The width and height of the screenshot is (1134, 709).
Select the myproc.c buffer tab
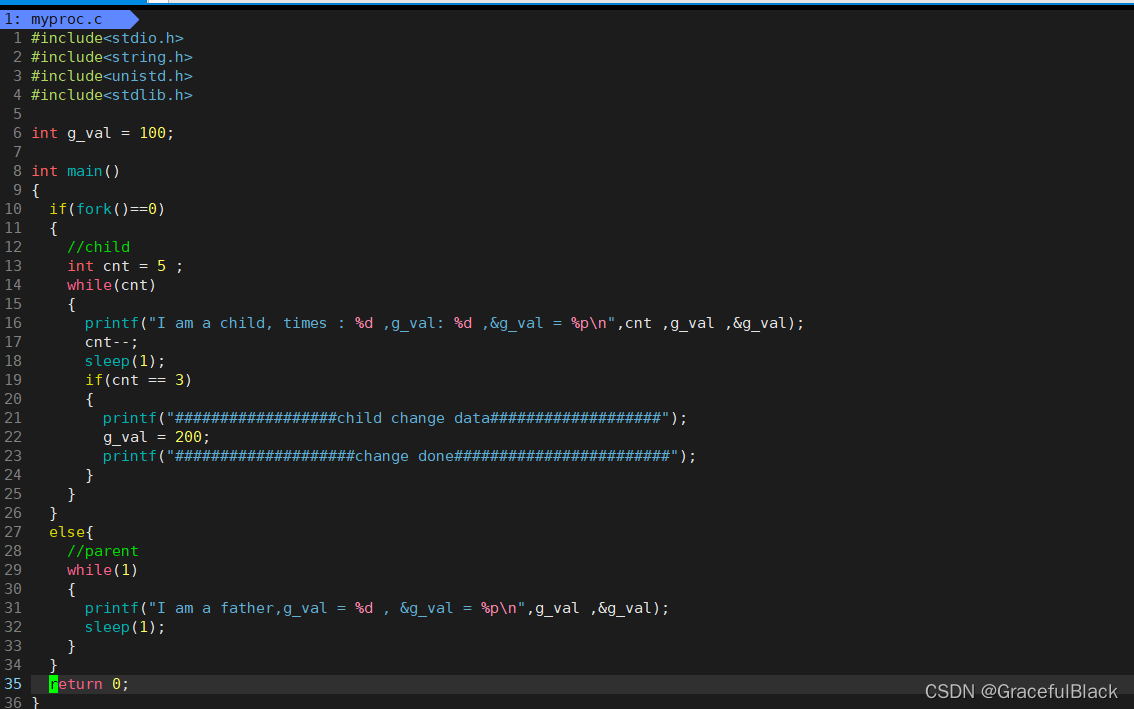(69, 19)
